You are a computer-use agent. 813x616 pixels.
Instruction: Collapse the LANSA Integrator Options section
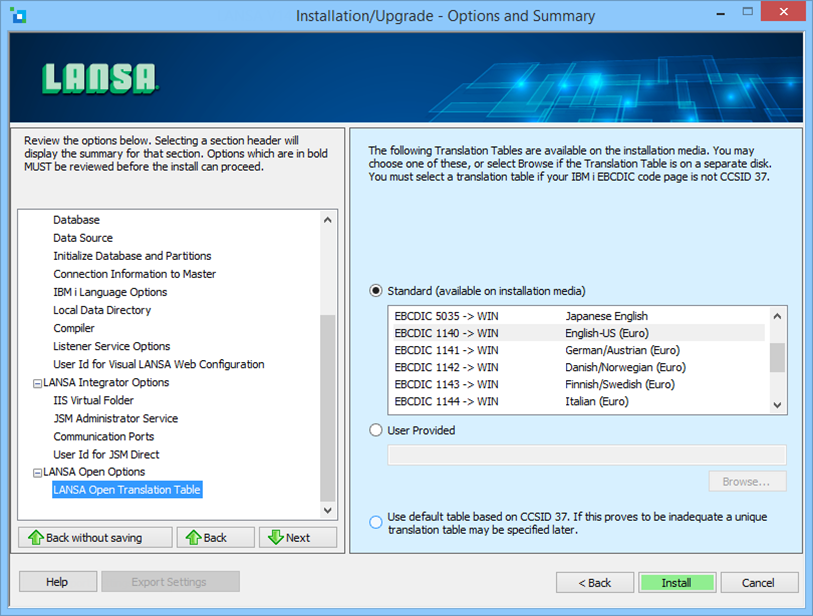coord(37,384)
